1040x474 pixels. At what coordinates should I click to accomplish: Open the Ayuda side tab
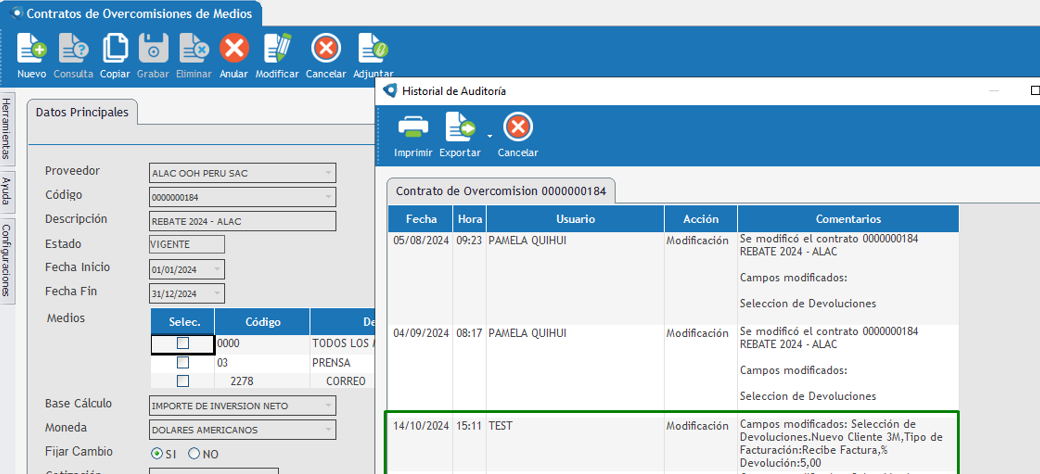tap(7, 191)
